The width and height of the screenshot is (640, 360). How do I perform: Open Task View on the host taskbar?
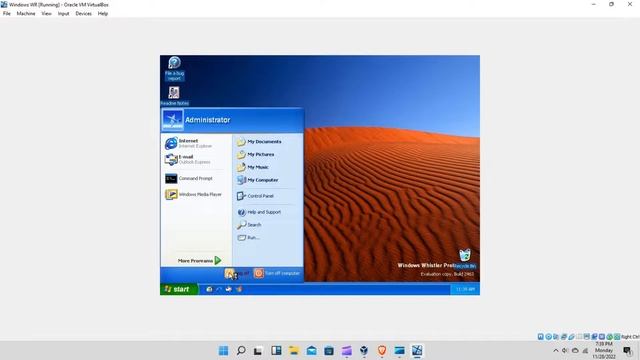258,350
